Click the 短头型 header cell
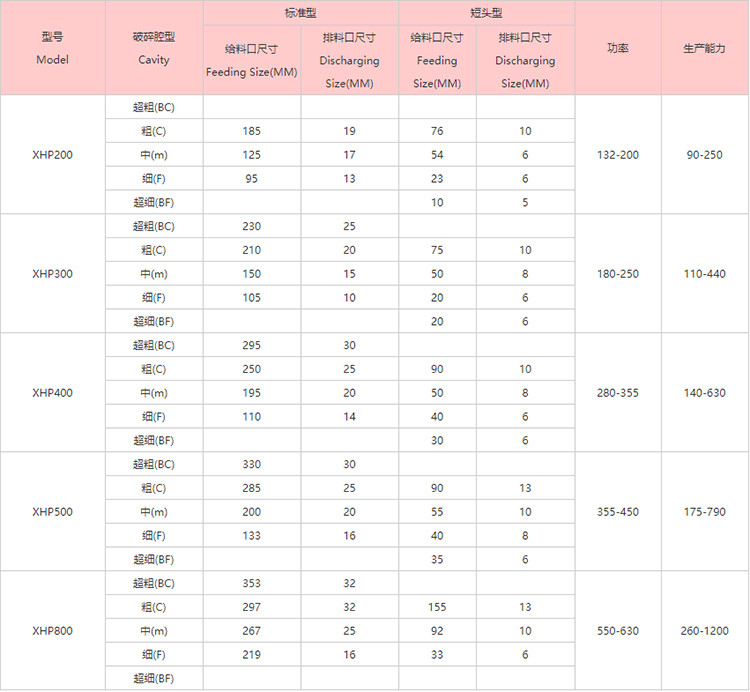This screenshot has height=692, width=750. [486, 12]
